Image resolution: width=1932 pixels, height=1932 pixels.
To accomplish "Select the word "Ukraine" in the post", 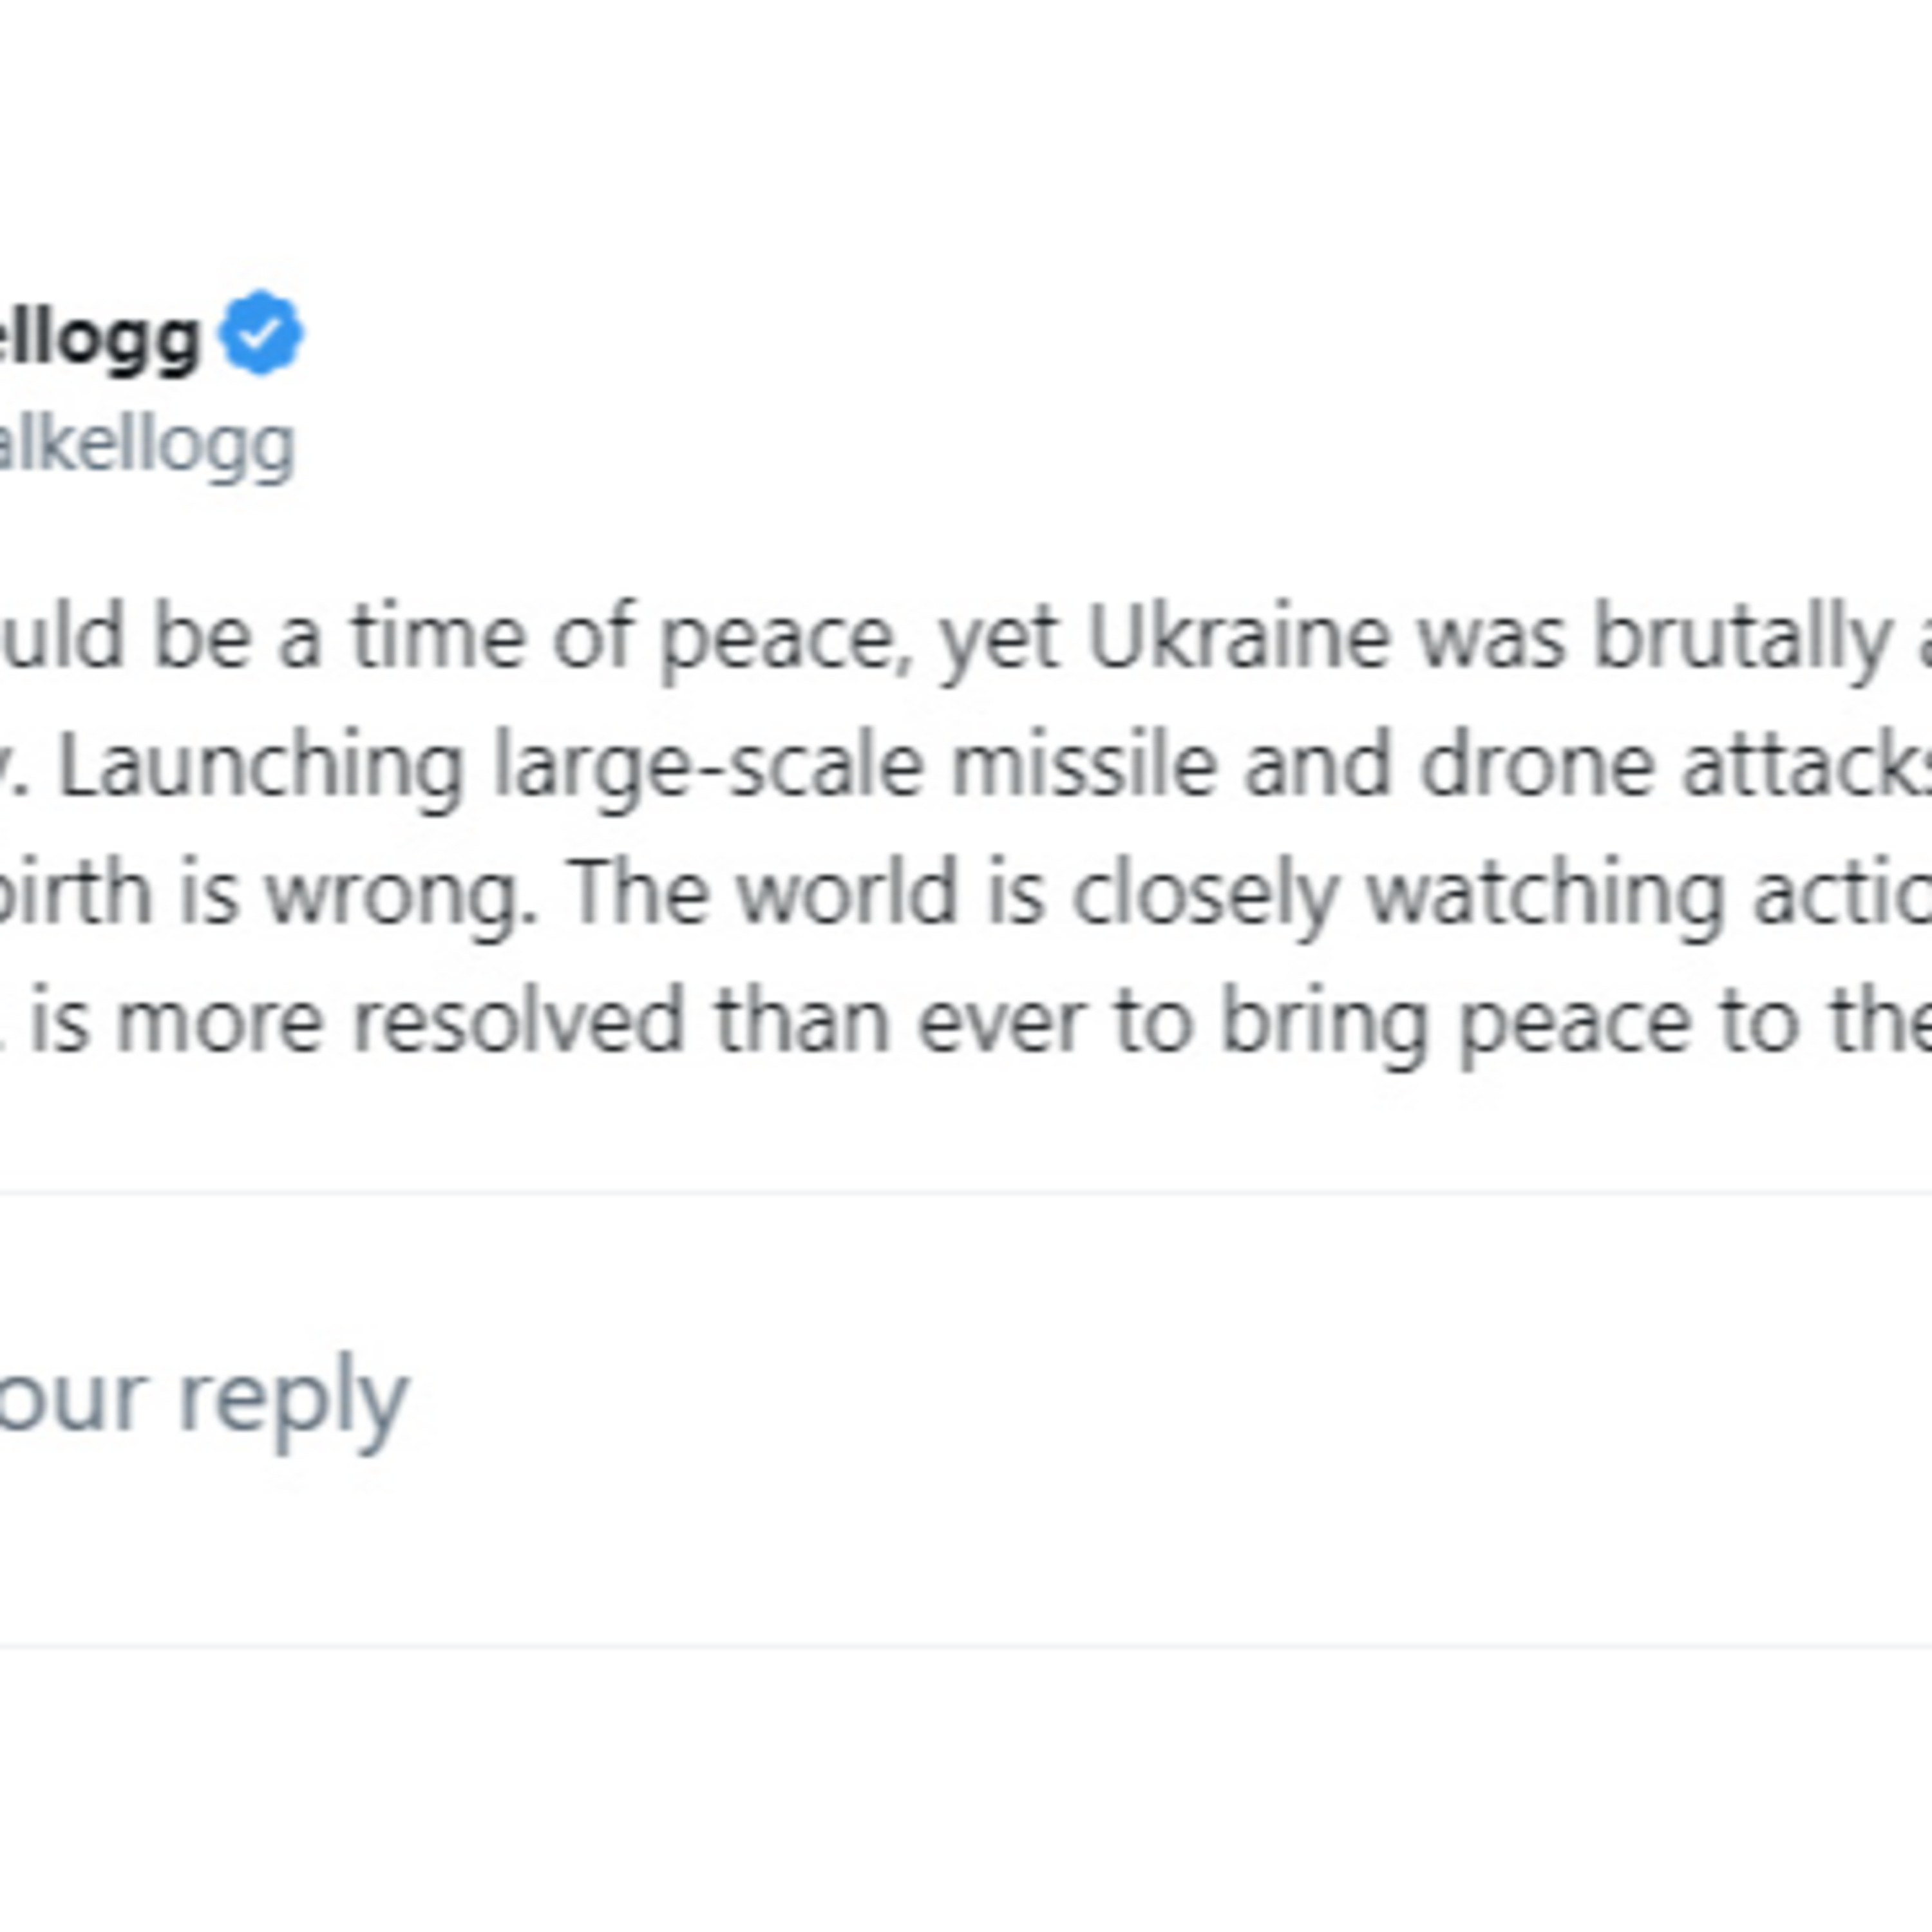I will [1237, 637].
